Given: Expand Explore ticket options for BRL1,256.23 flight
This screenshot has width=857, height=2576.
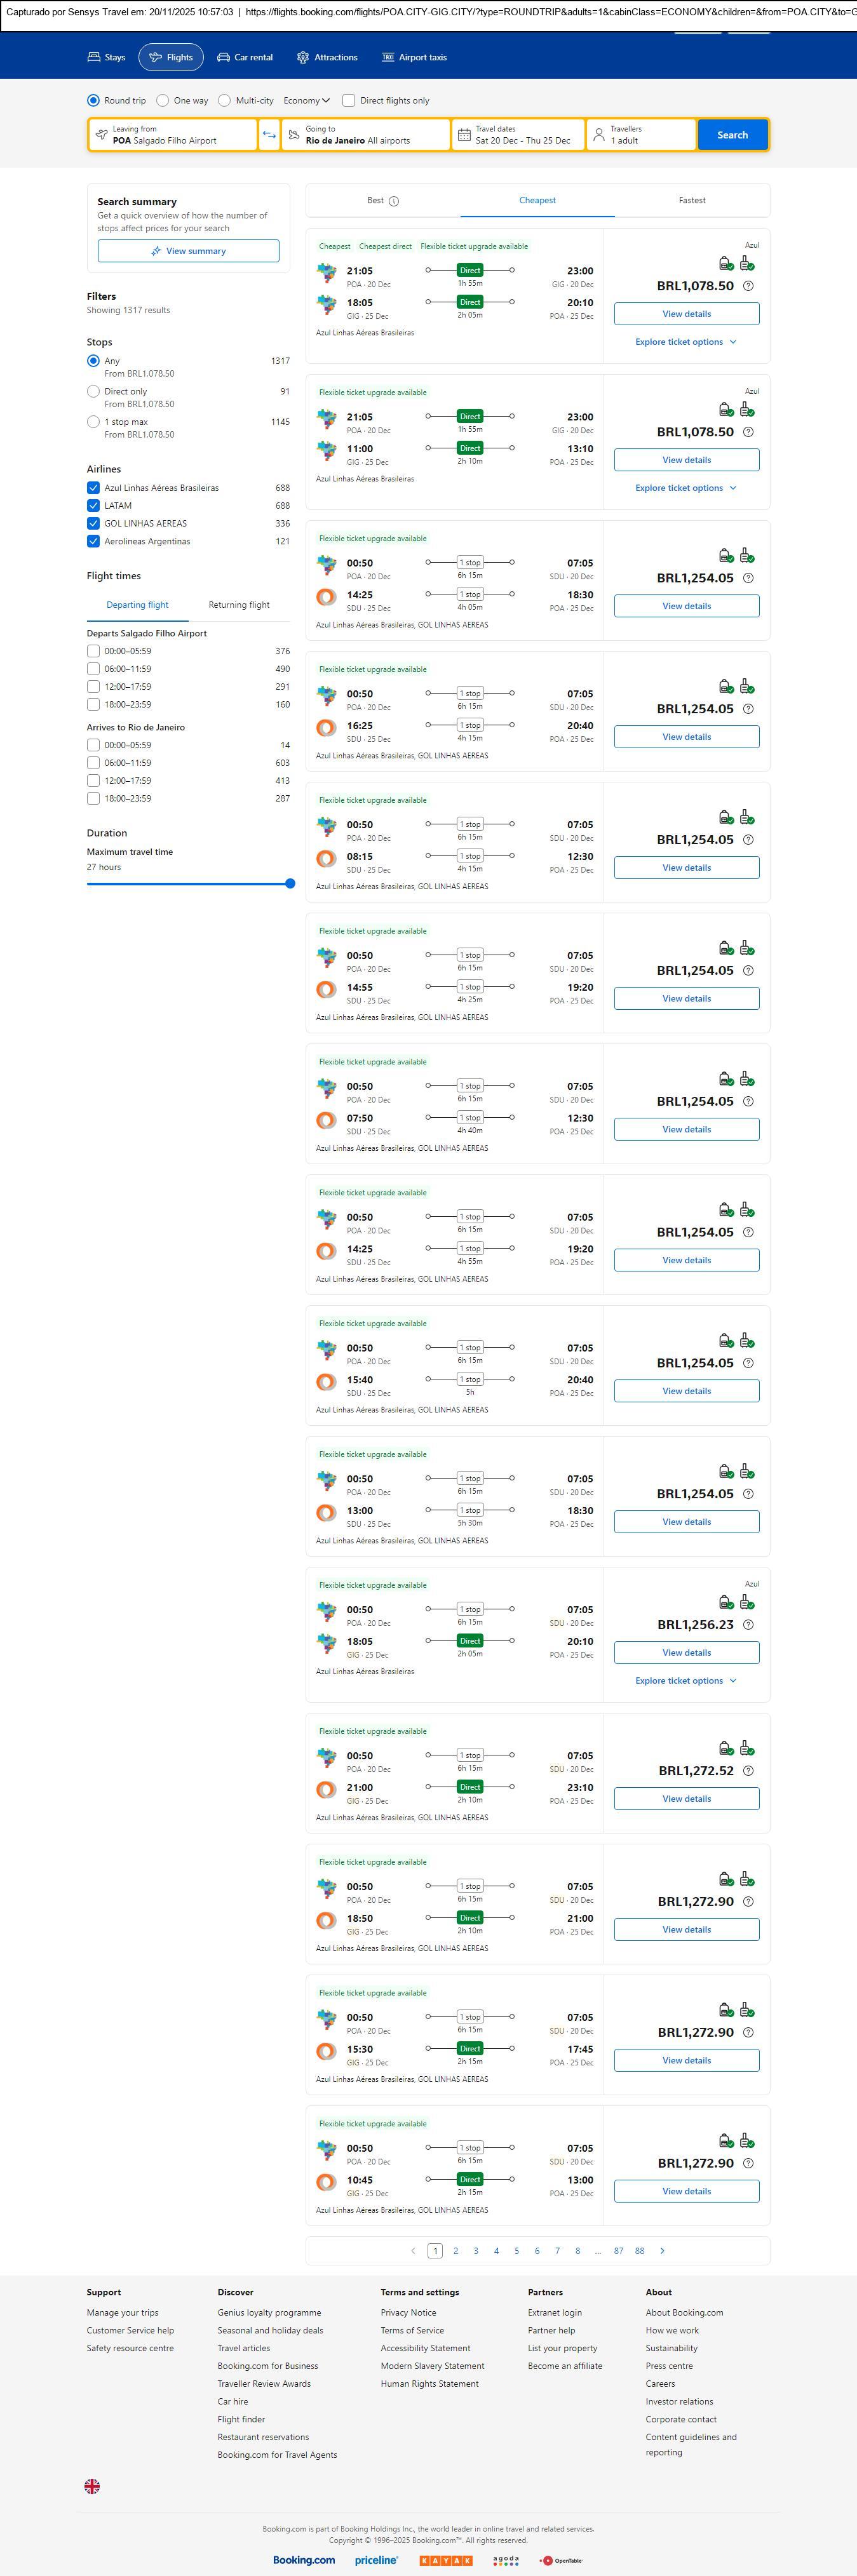Looking at the screenshot, I should 686,1680.
